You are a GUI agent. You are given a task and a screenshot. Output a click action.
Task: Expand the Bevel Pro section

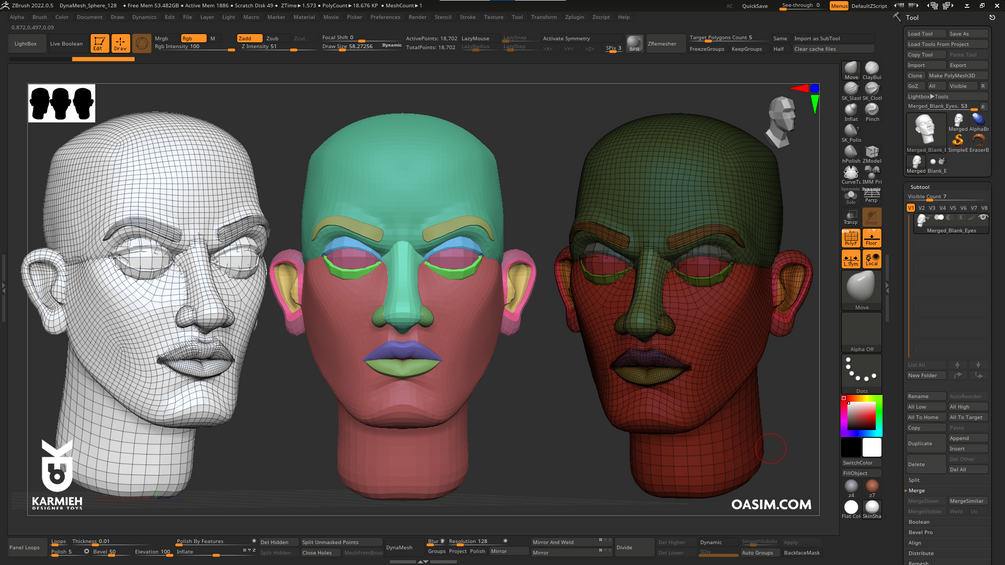tap(920, 532)
